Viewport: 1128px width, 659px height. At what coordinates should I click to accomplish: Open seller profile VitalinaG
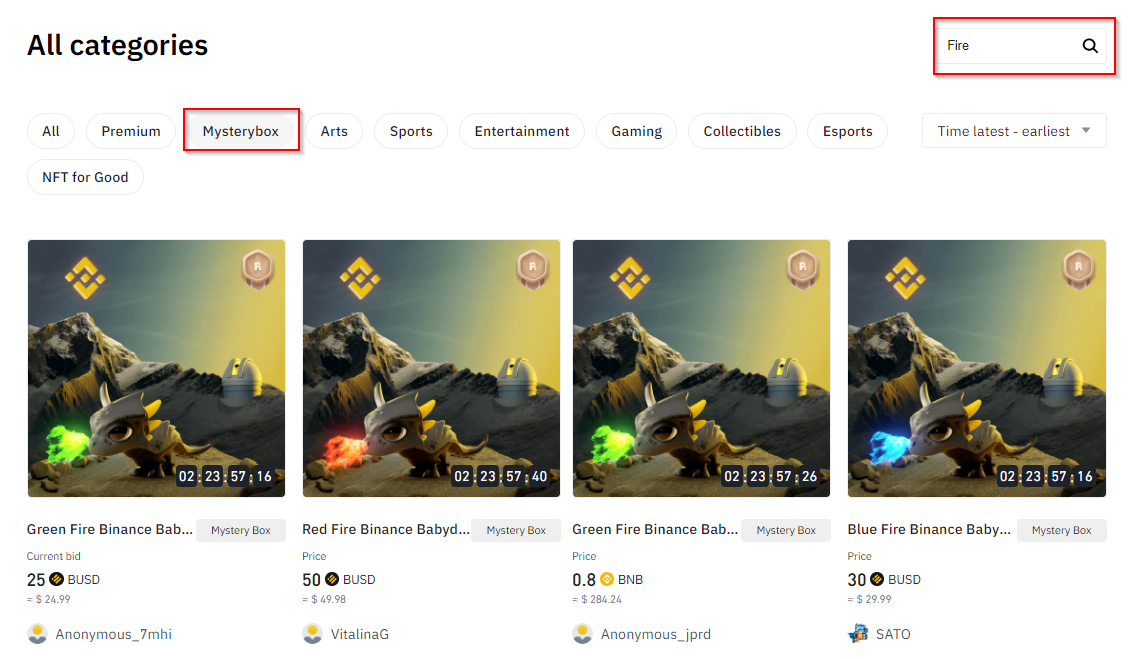point(360,635)
